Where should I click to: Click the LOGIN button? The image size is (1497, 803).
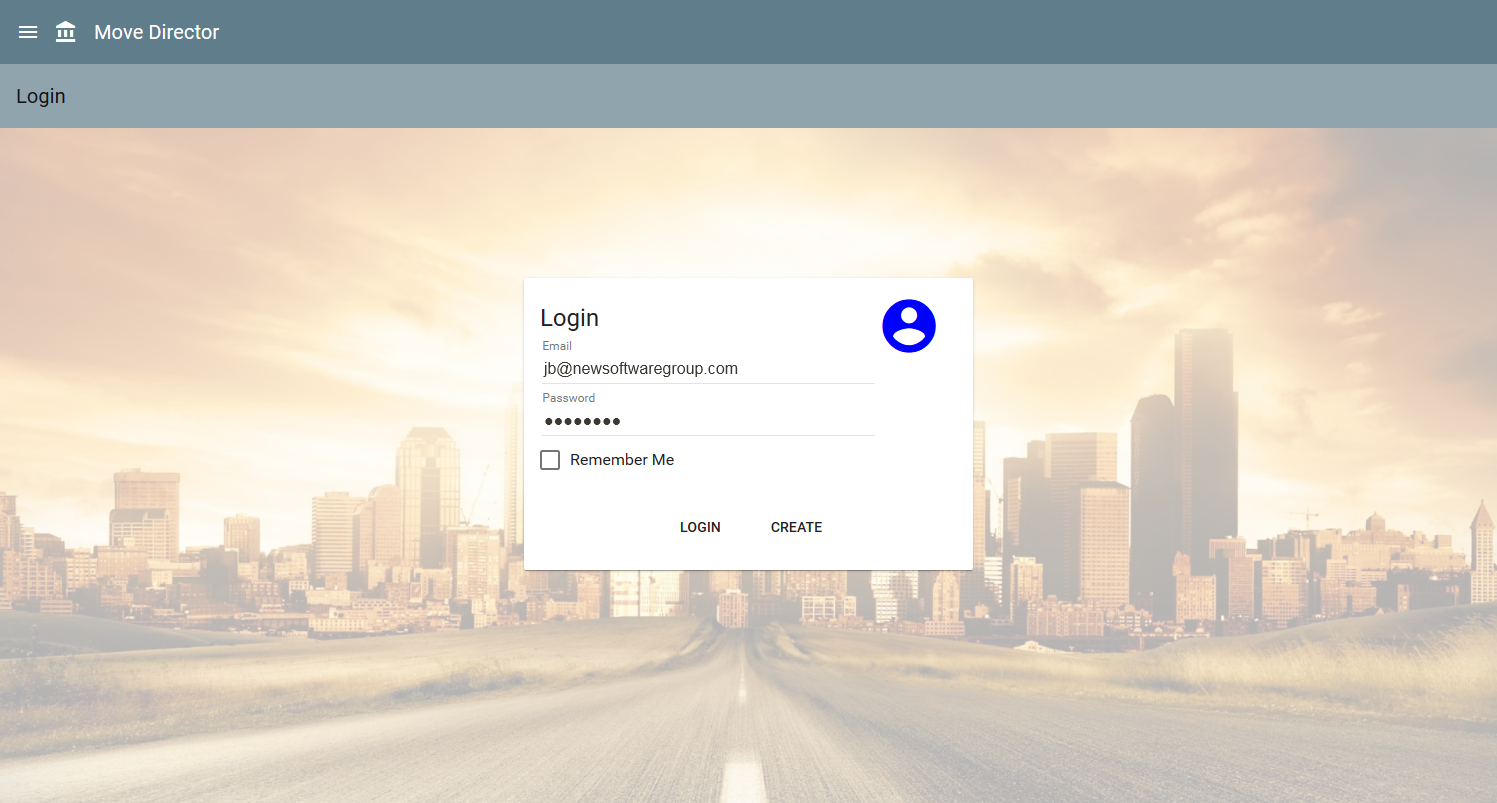(700, 527)
